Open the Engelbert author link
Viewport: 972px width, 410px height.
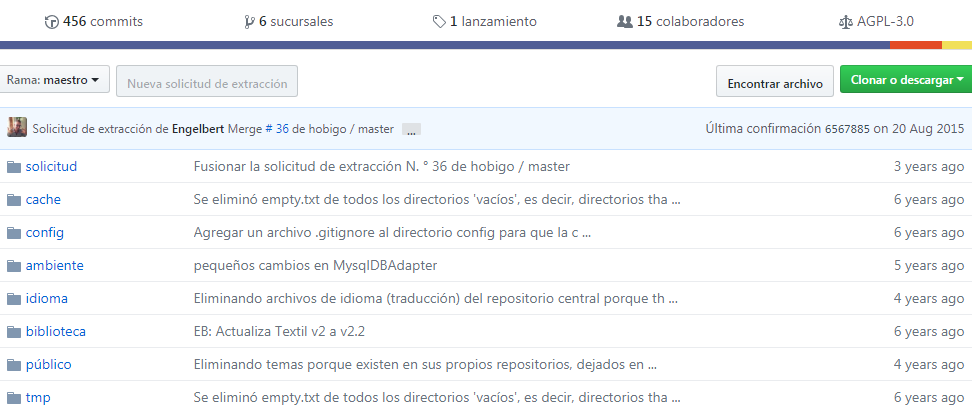click(198, 129)
